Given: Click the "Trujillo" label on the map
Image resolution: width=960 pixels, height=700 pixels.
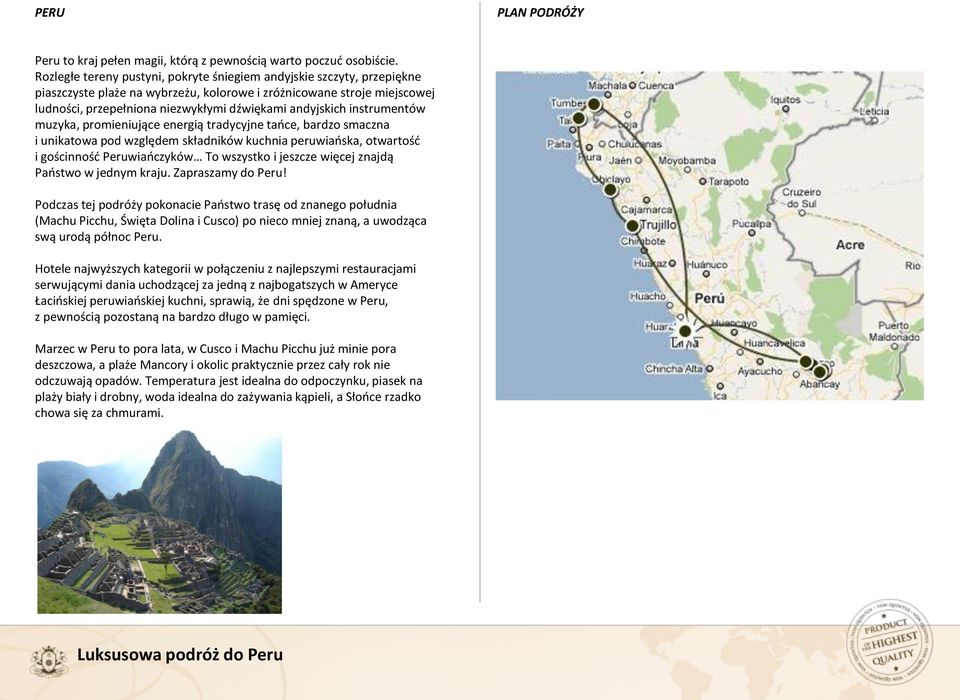Looking at the screenshot, I should point(658,225).
